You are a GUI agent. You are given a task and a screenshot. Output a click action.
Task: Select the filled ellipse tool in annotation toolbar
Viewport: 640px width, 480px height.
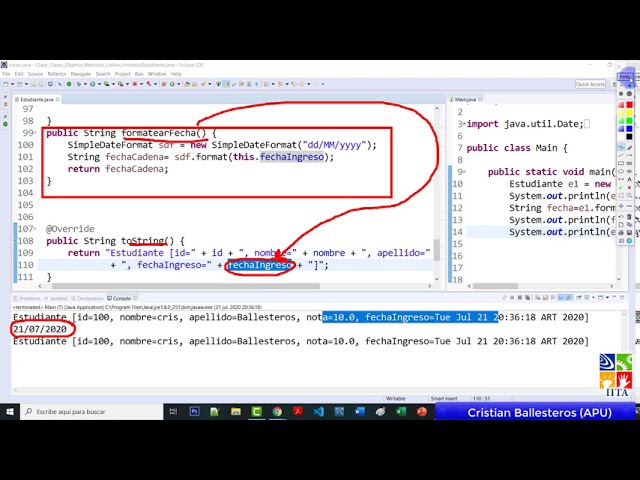tap(629, 171)
